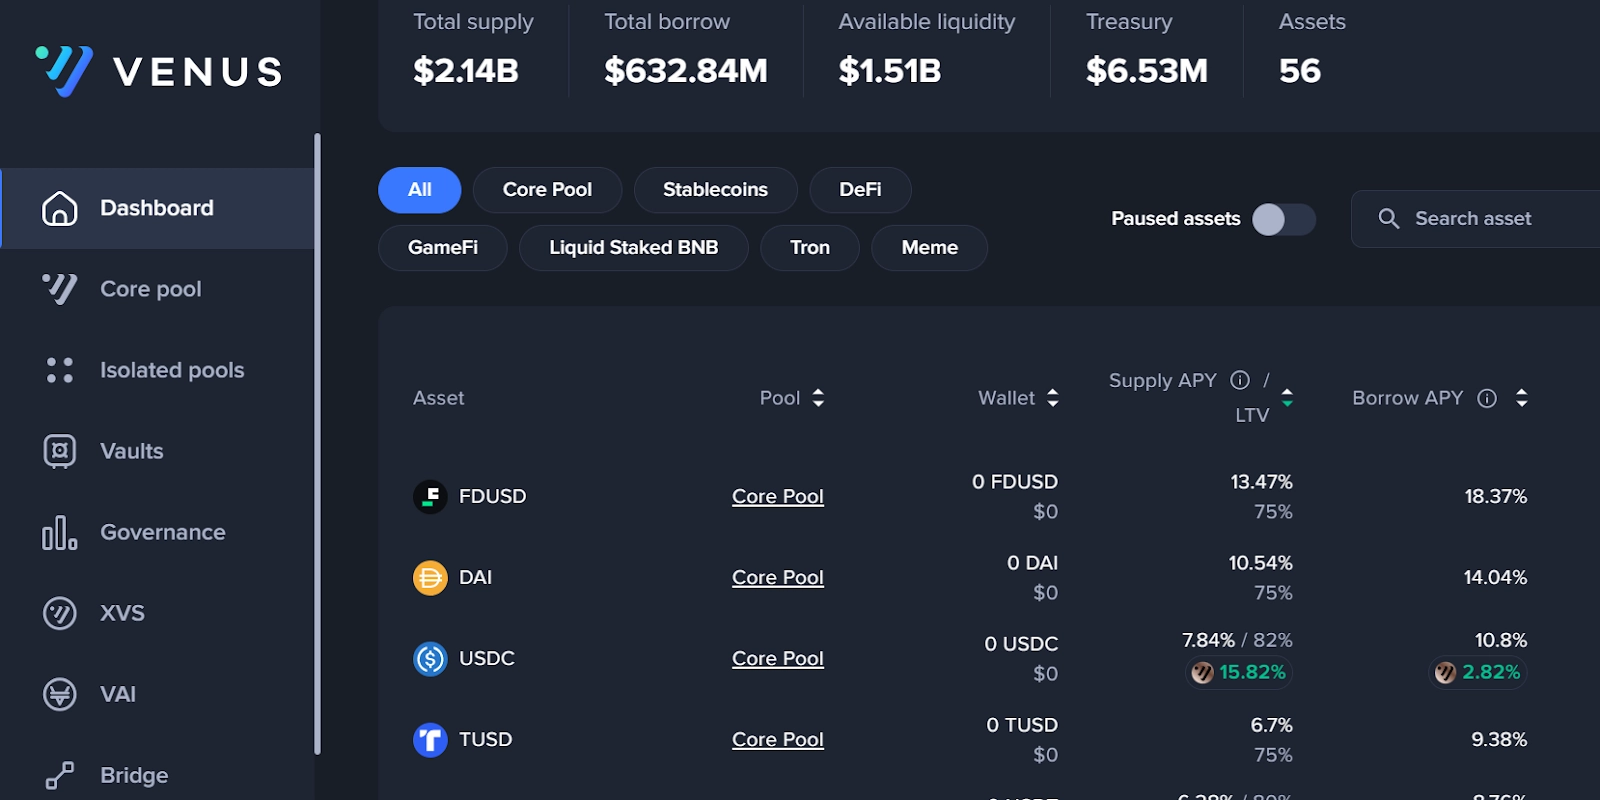The height and width of the screenshot is (800, 1600).
Task: Click the VAI icon in sidebar
Action: [x=60, y=694]
